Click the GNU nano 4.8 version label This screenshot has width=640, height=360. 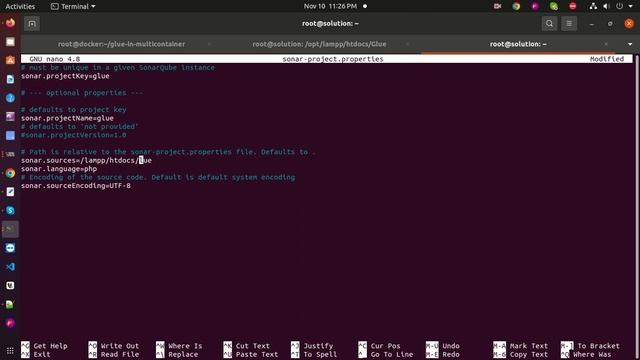click(55, 59)
